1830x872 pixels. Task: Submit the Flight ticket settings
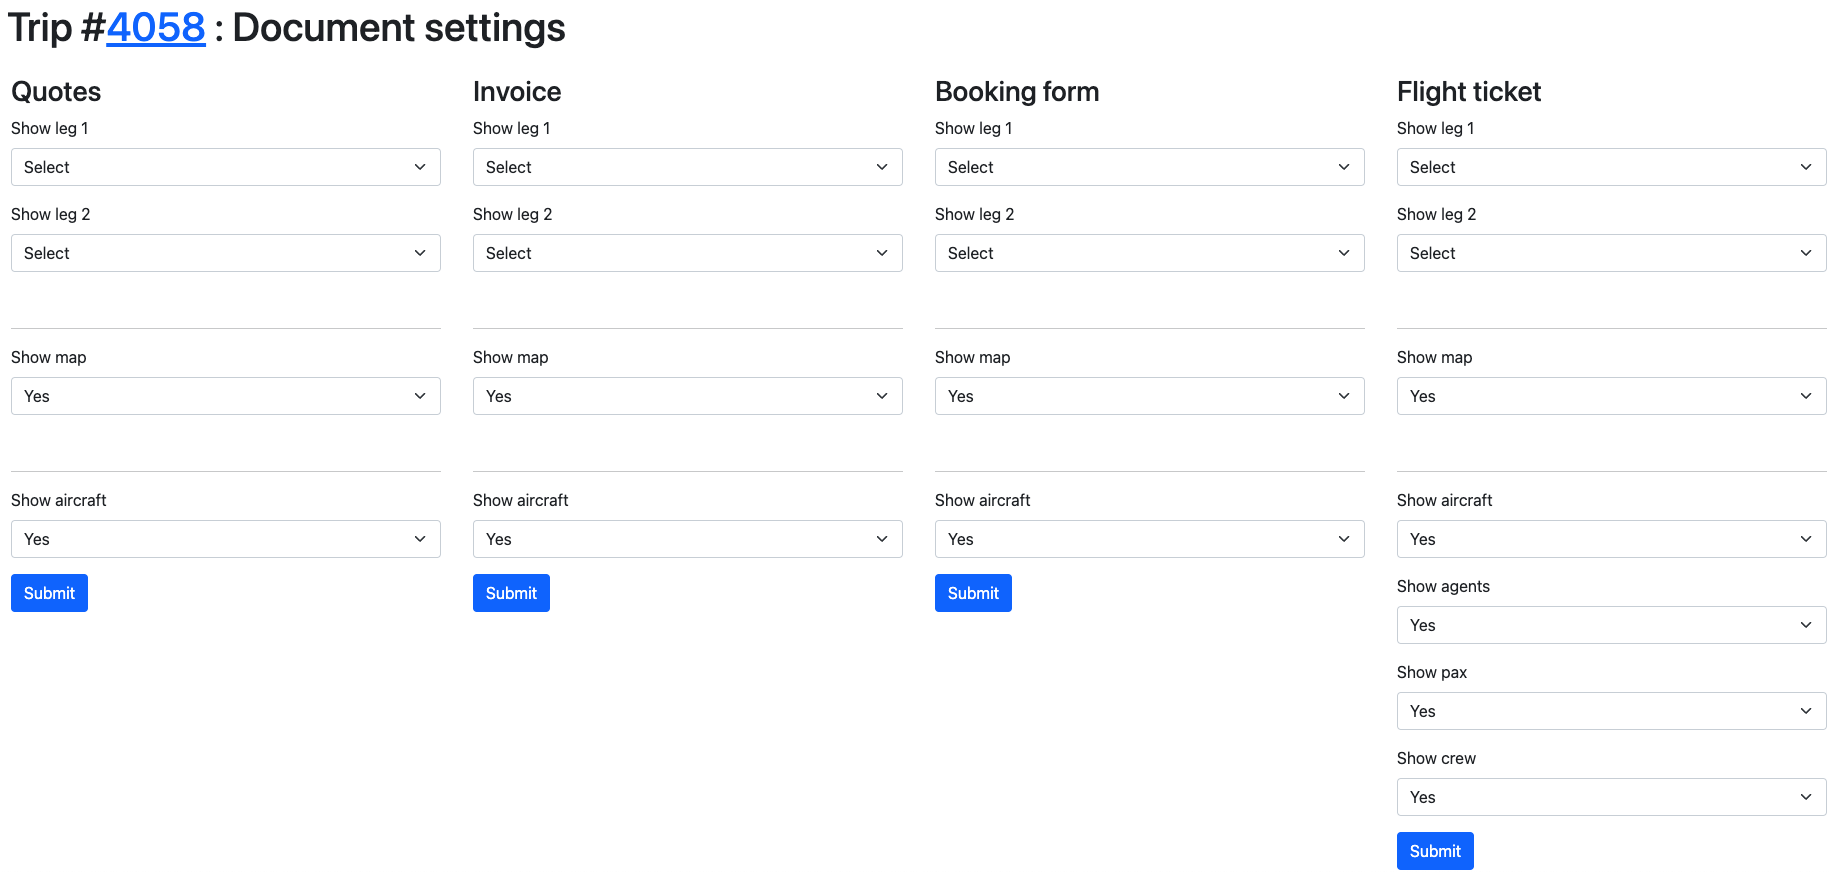[x=1435, y=851]
